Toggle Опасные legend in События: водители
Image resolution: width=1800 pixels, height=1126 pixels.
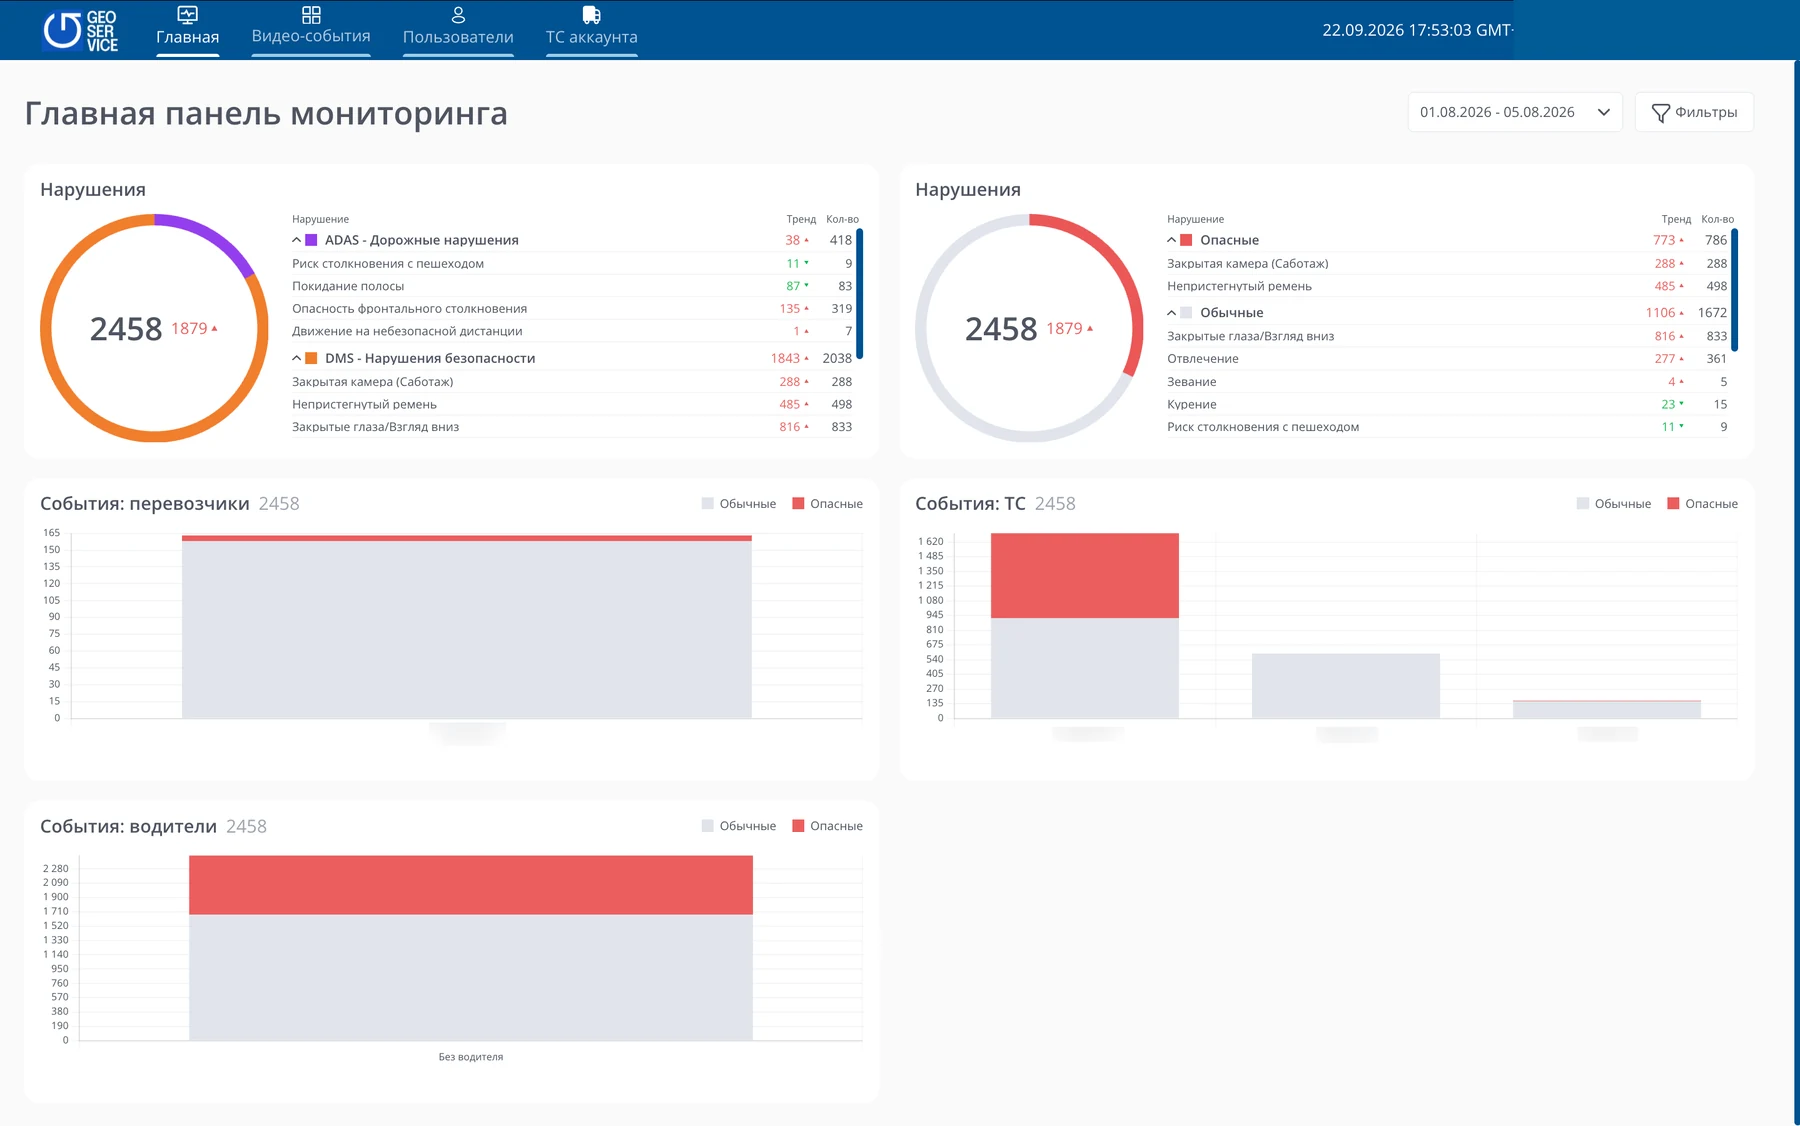click(x=827, y=826)
